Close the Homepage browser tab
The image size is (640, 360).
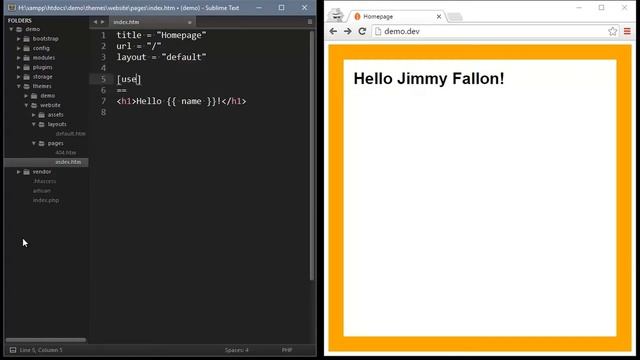tap(439, 17)
